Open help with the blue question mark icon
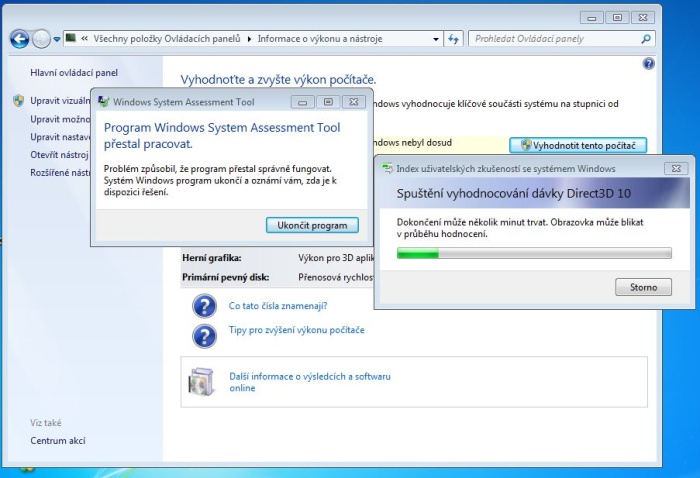 [x=649, y=64]
